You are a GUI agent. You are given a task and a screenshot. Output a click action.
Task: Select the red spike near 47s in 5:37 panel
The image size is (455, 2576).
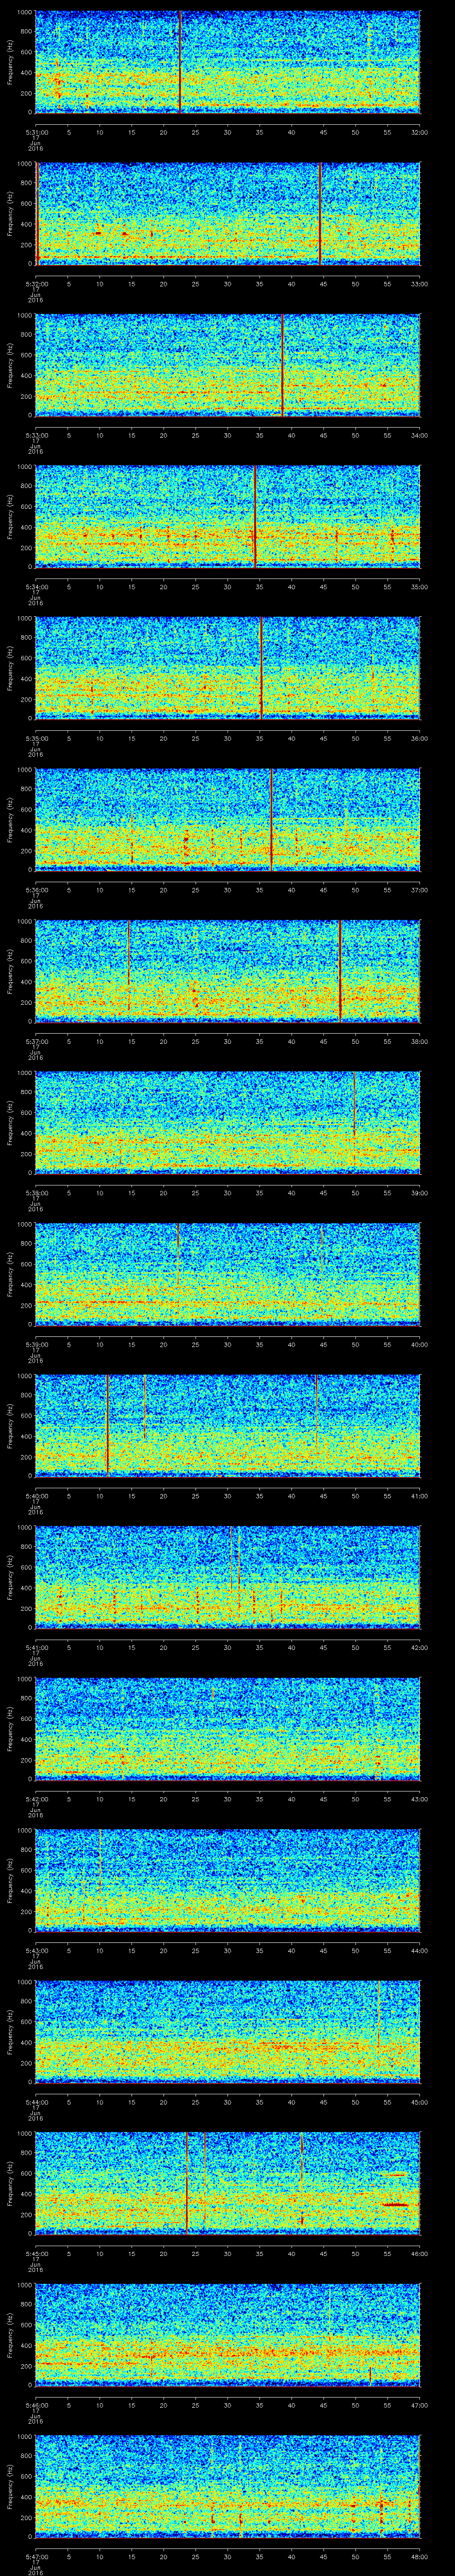(x=340, y=970)
